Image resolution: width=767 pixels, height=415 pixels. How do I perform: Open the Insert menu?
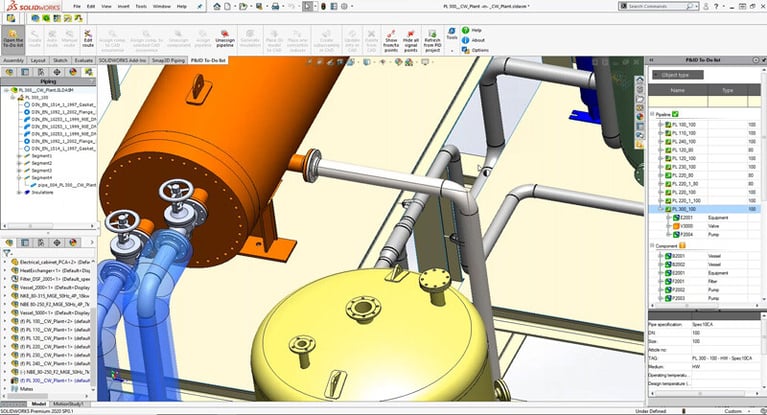[123, 6]
